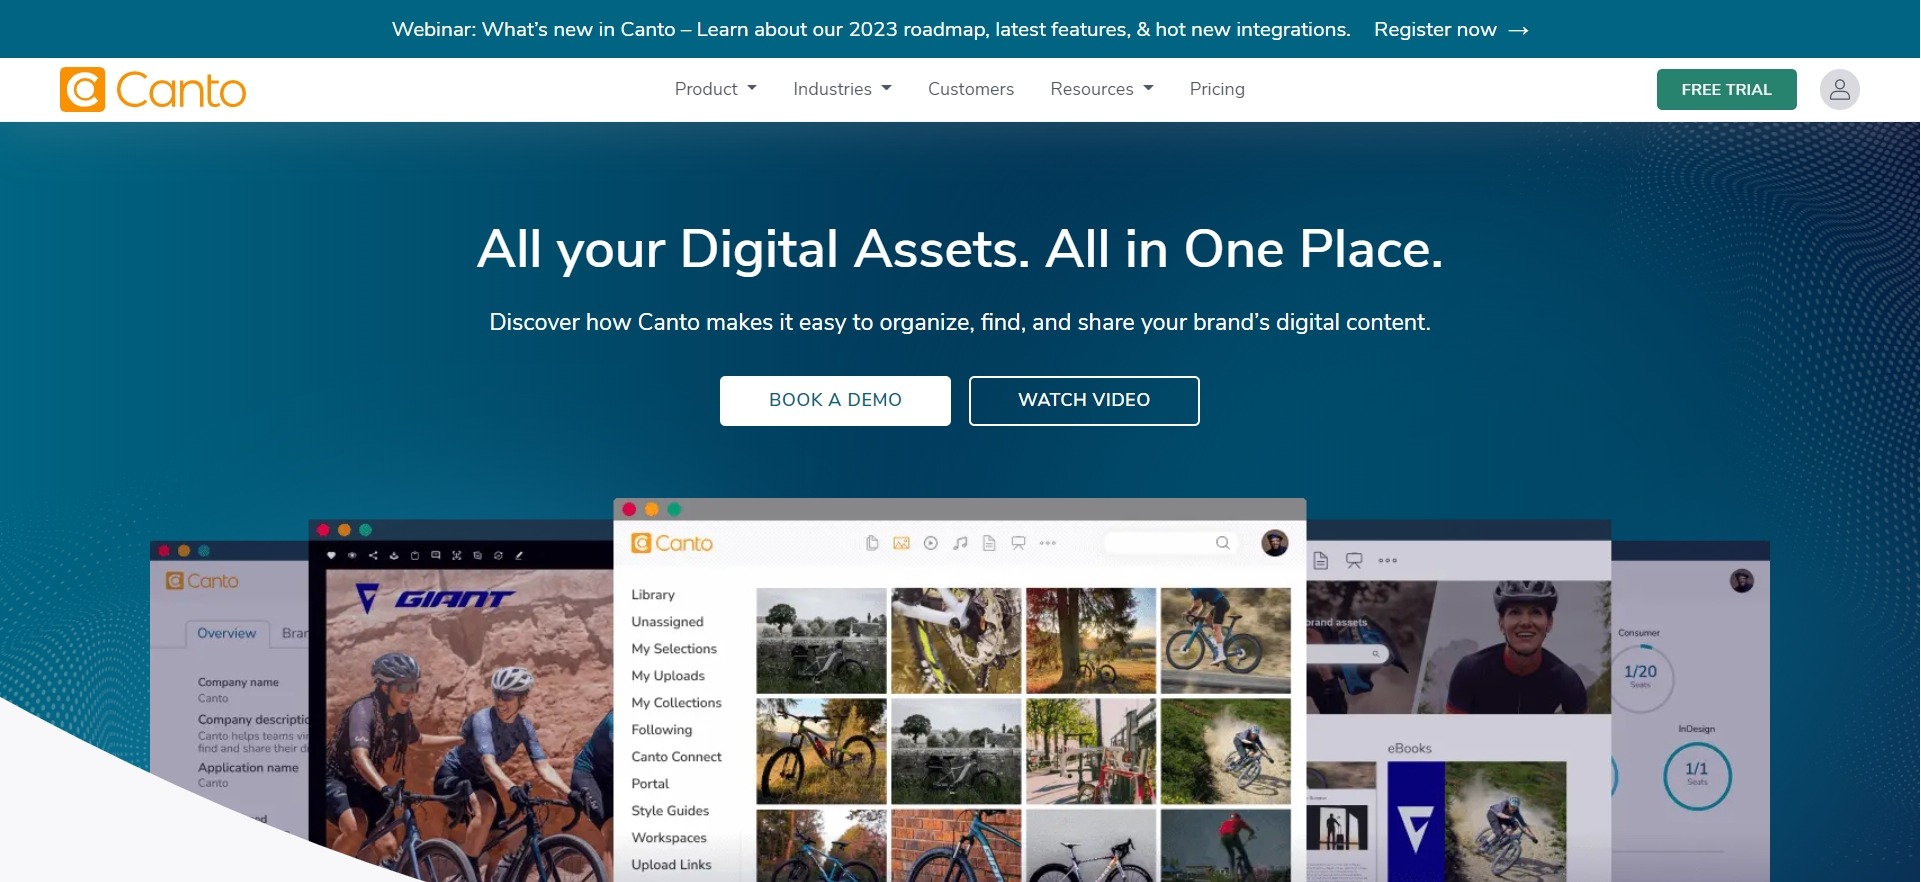Click the Canto logo in the header
Viewport: 1921px width, 882px height.
click(x=153, y=90)
